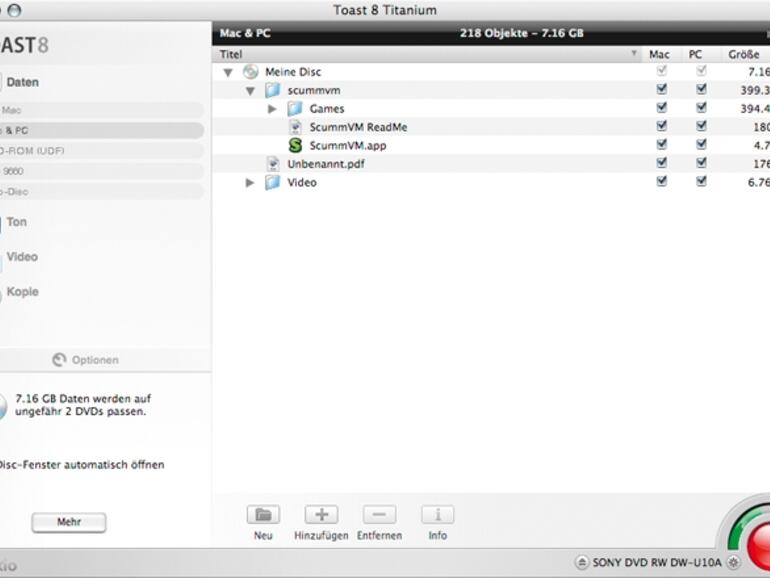Image resolution: width=770 pixels, height=578 pixels.
Task: Toggle Mac checkbox for Meine Disc
Action: [x=661, y=71]
